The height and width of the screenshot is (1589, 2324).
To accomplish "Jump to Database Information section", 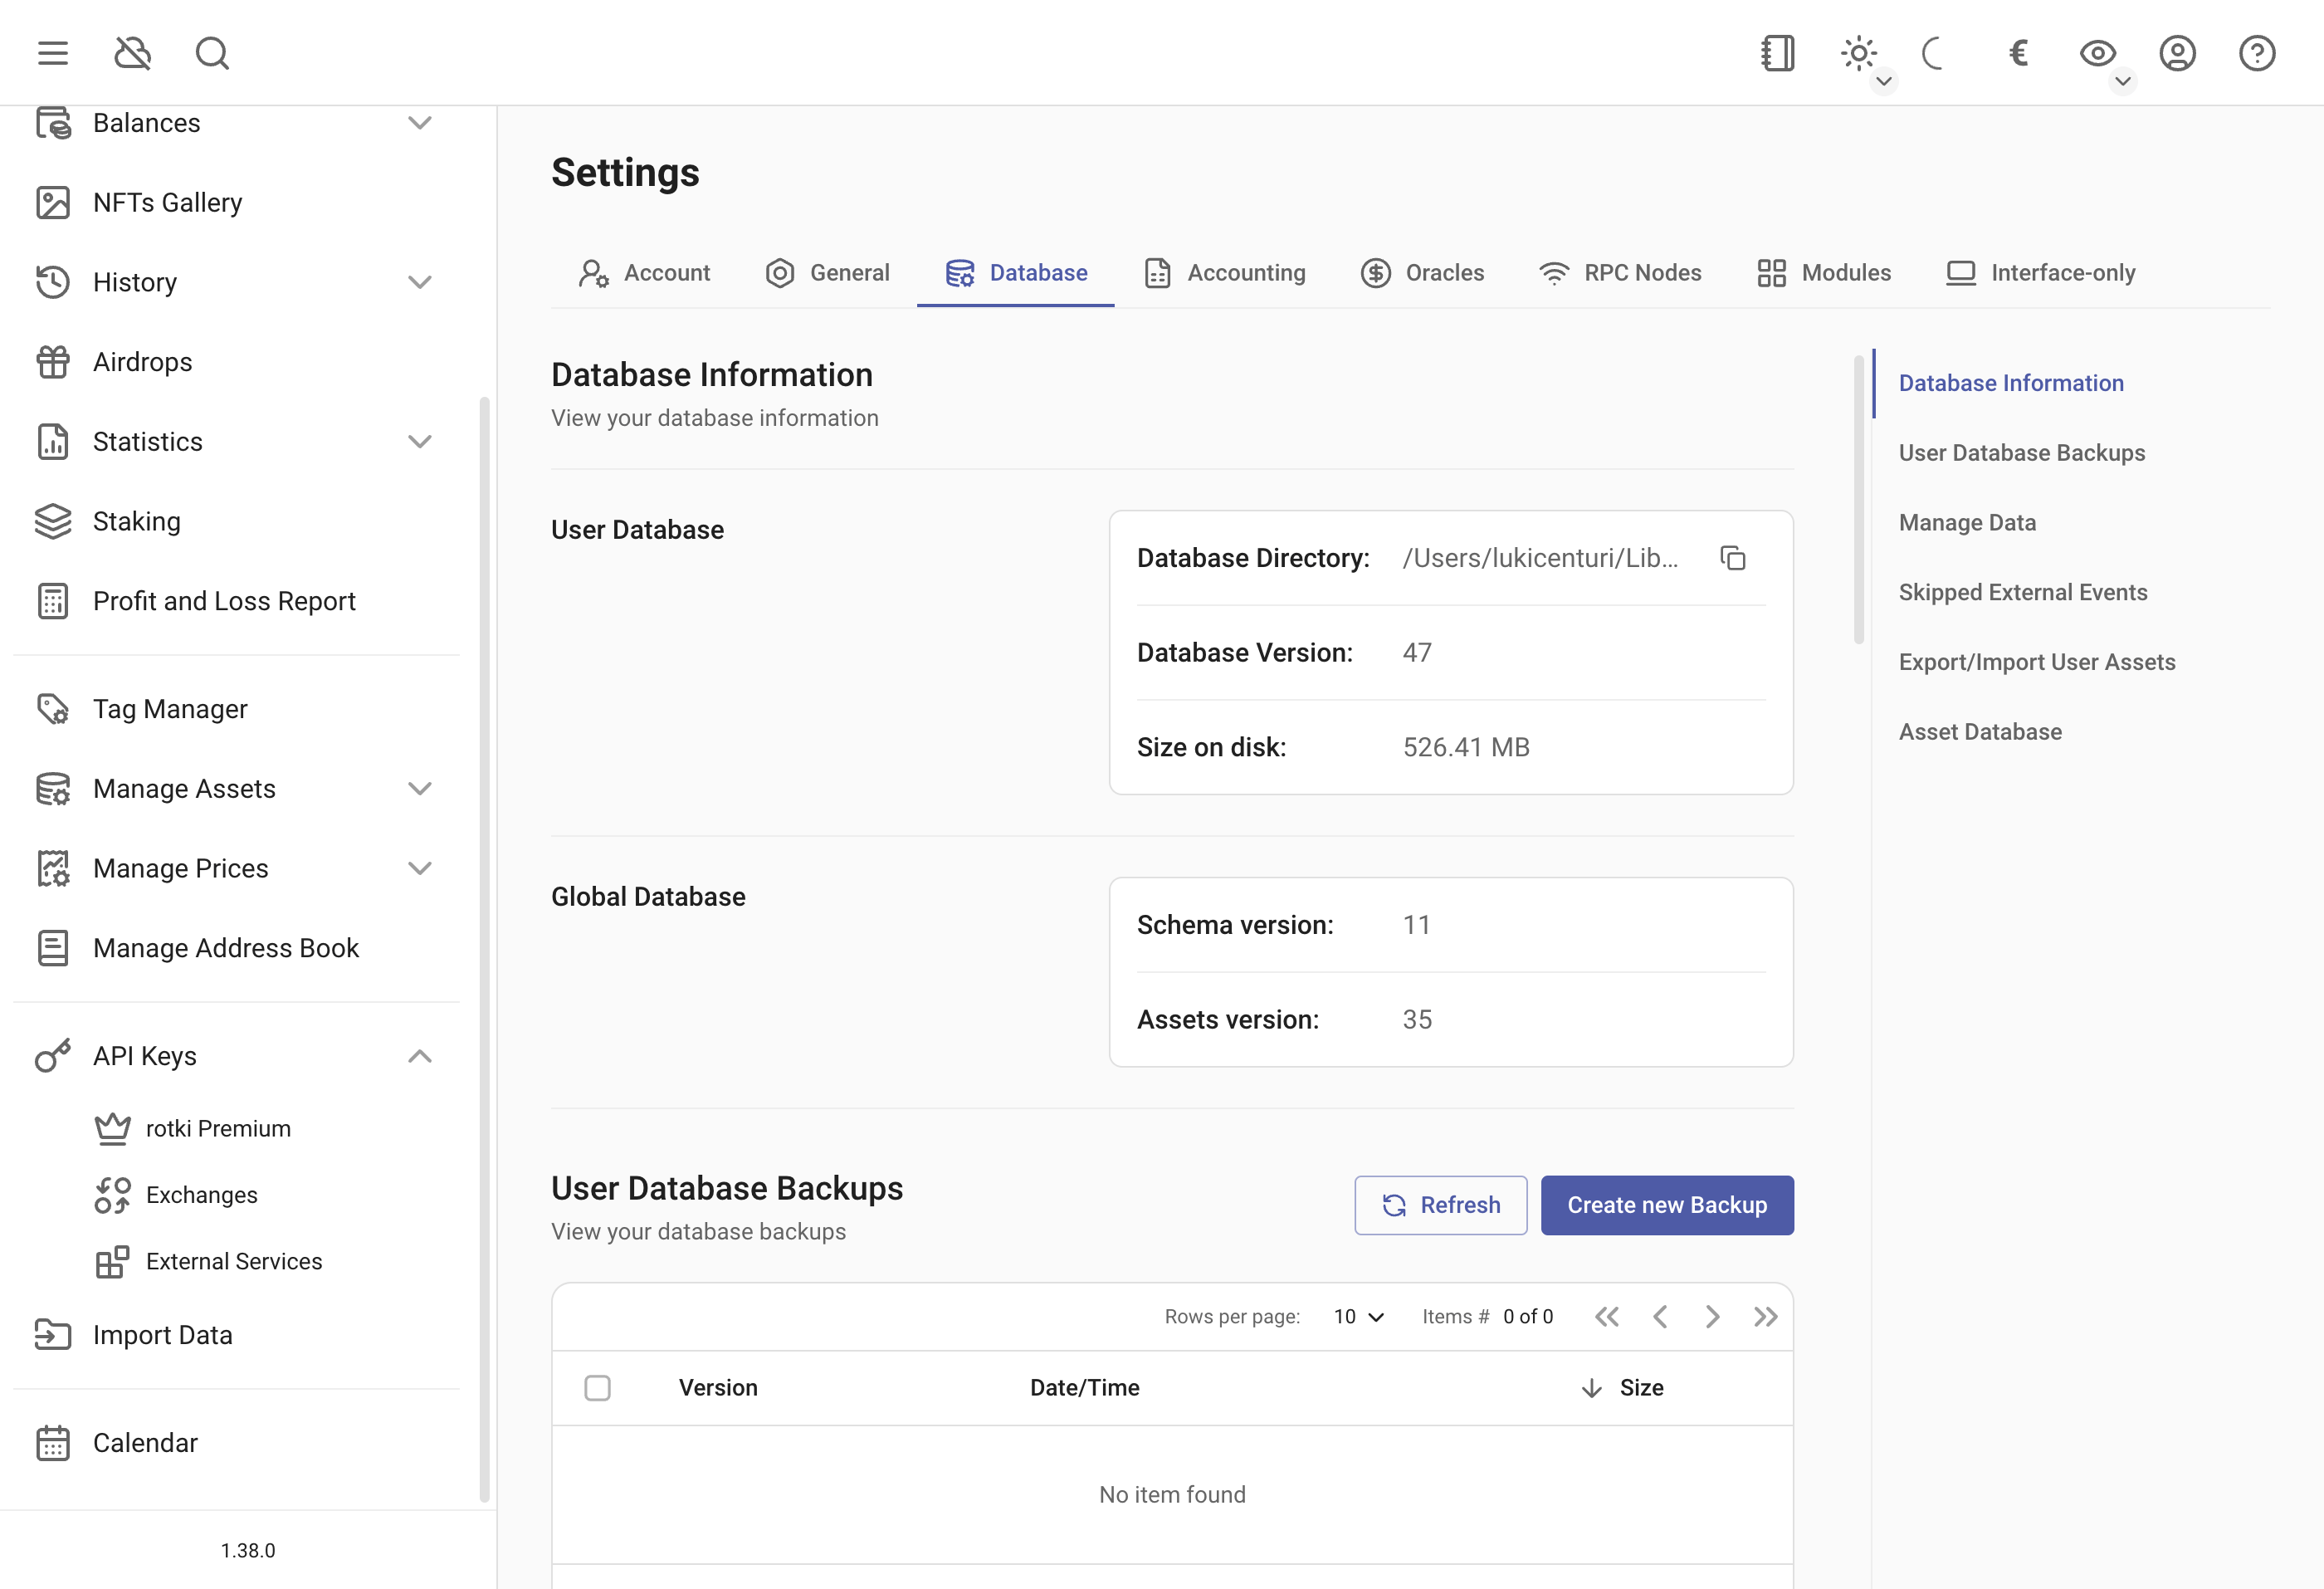I will click(2011, 383).
